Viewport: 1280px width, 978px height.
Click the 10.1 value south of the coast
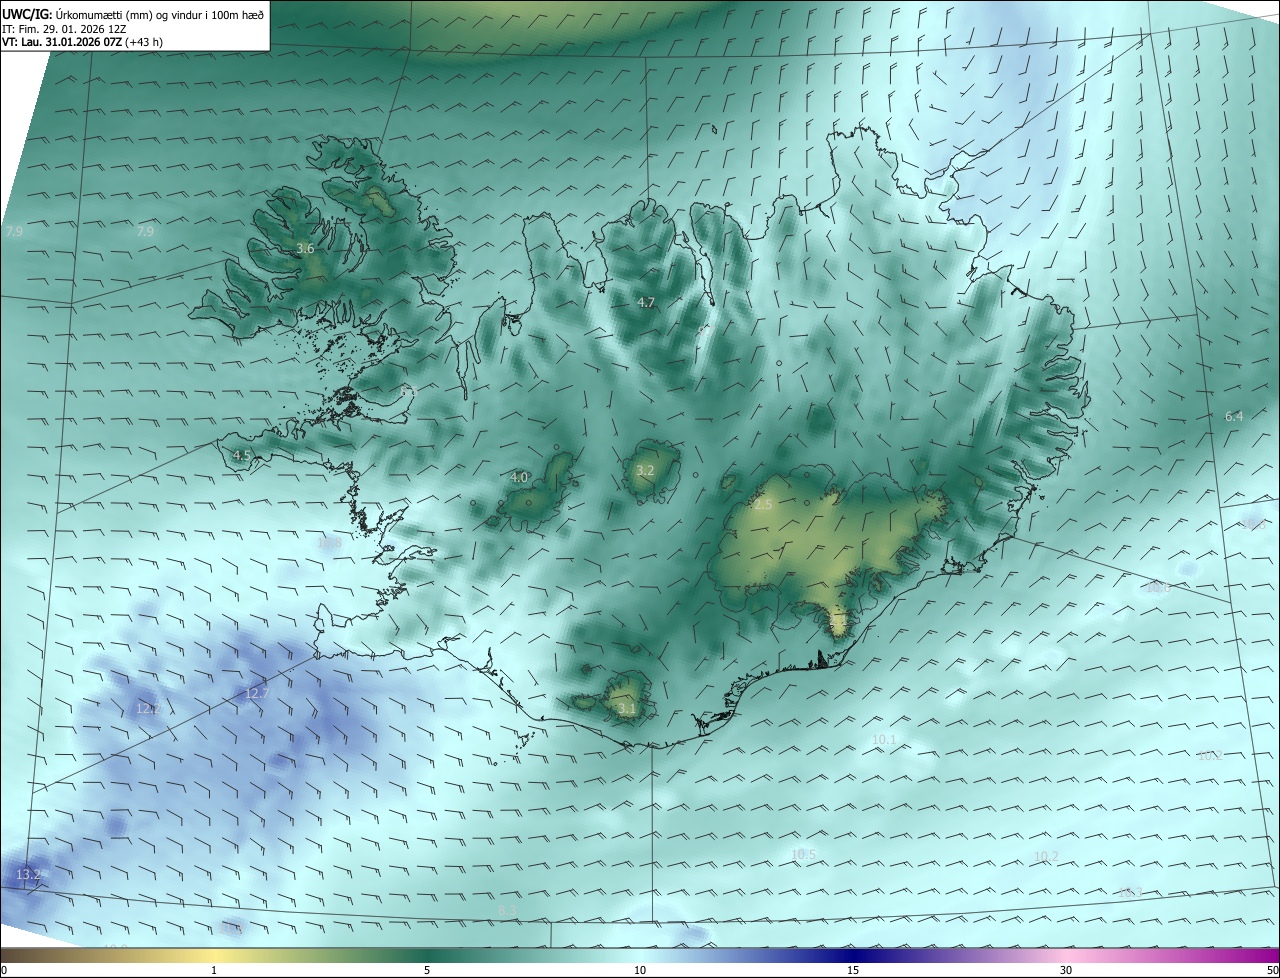(x=885, y=740)
